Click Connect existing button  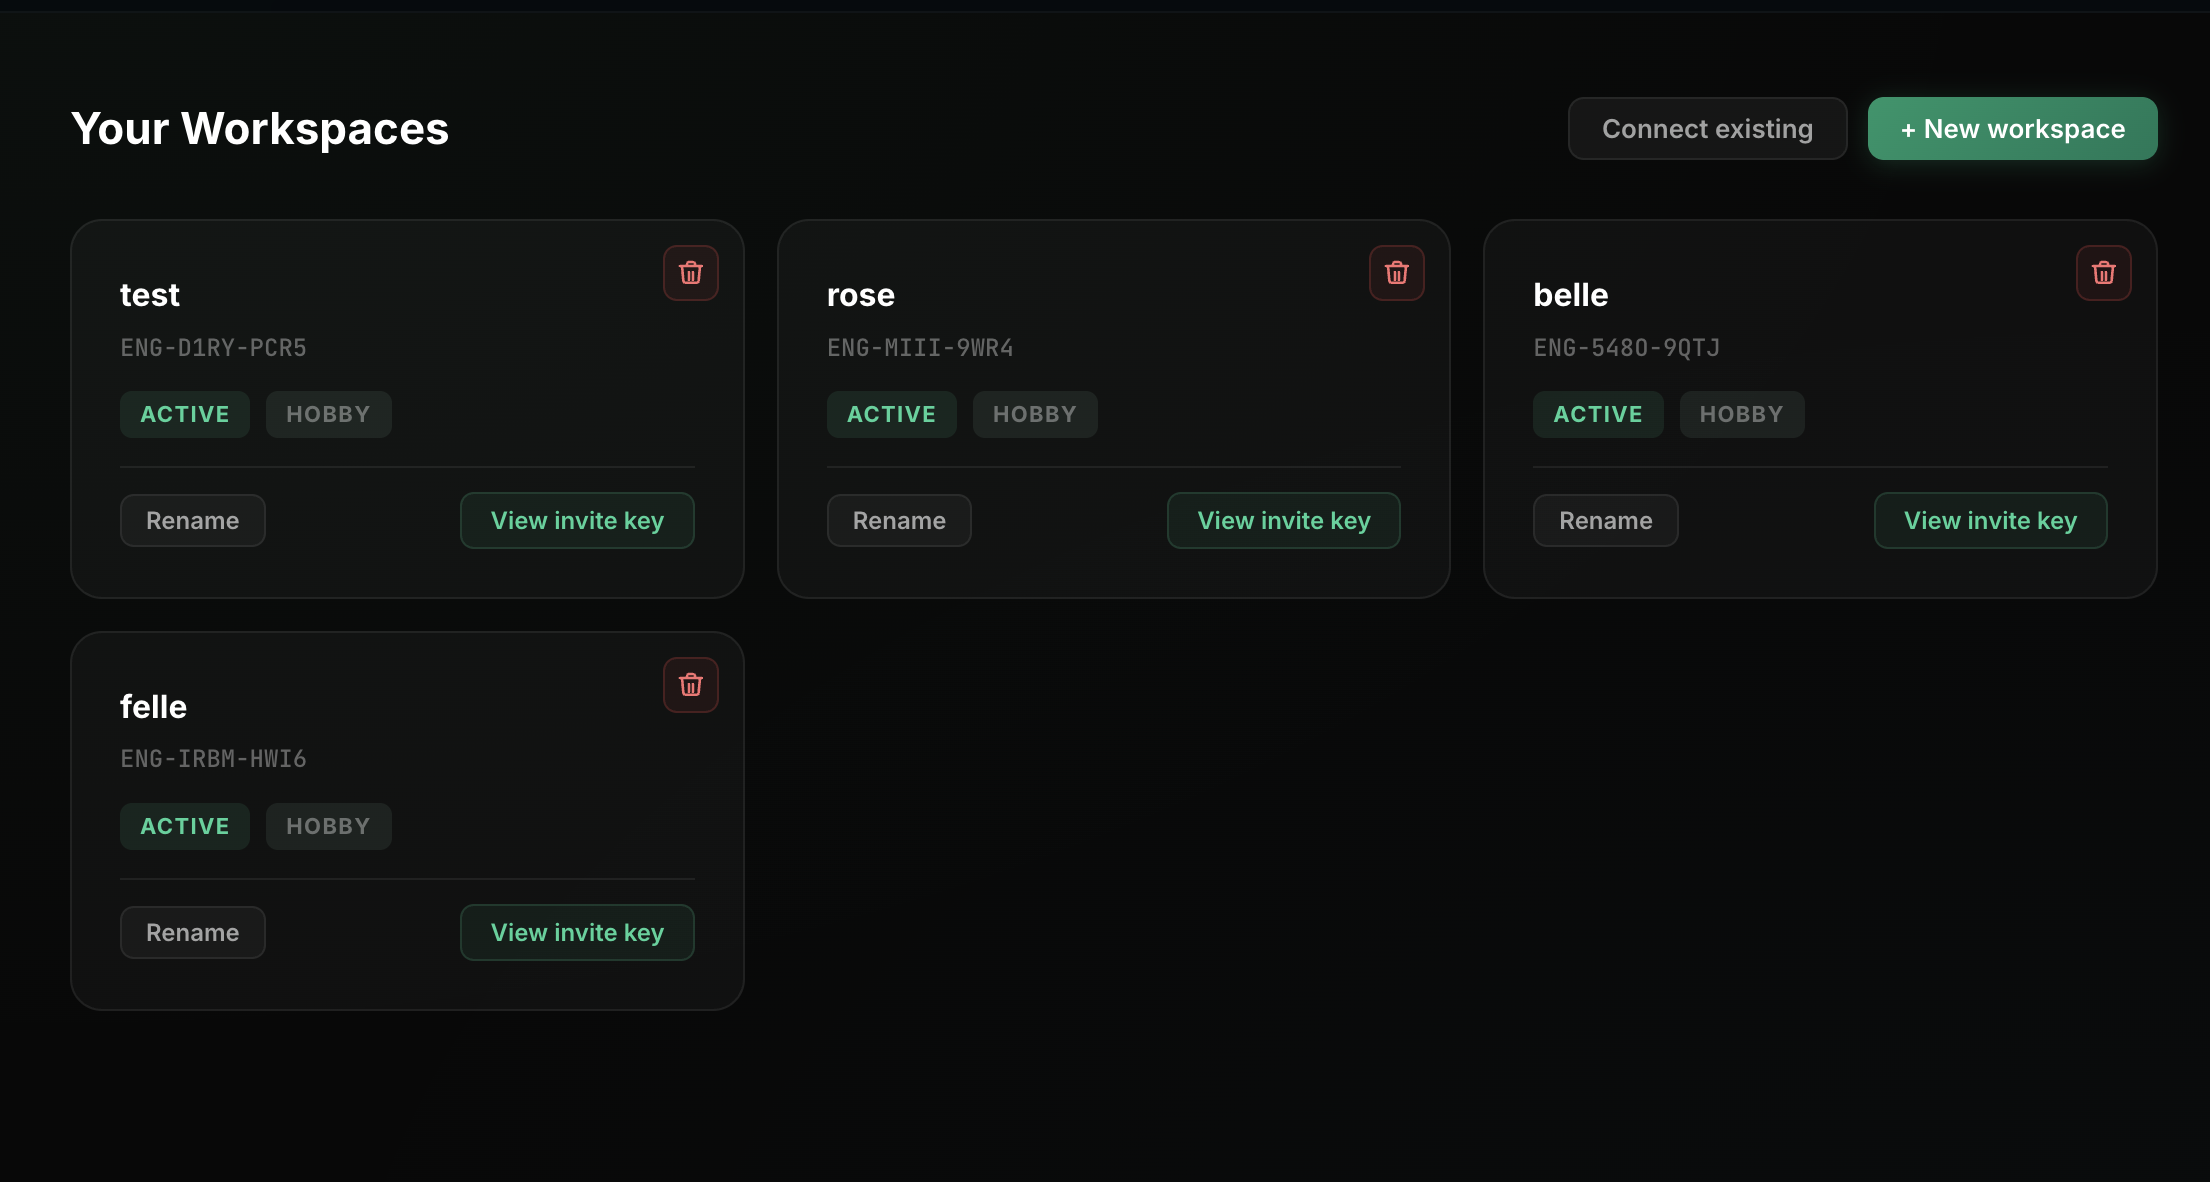coord(1707,129)
